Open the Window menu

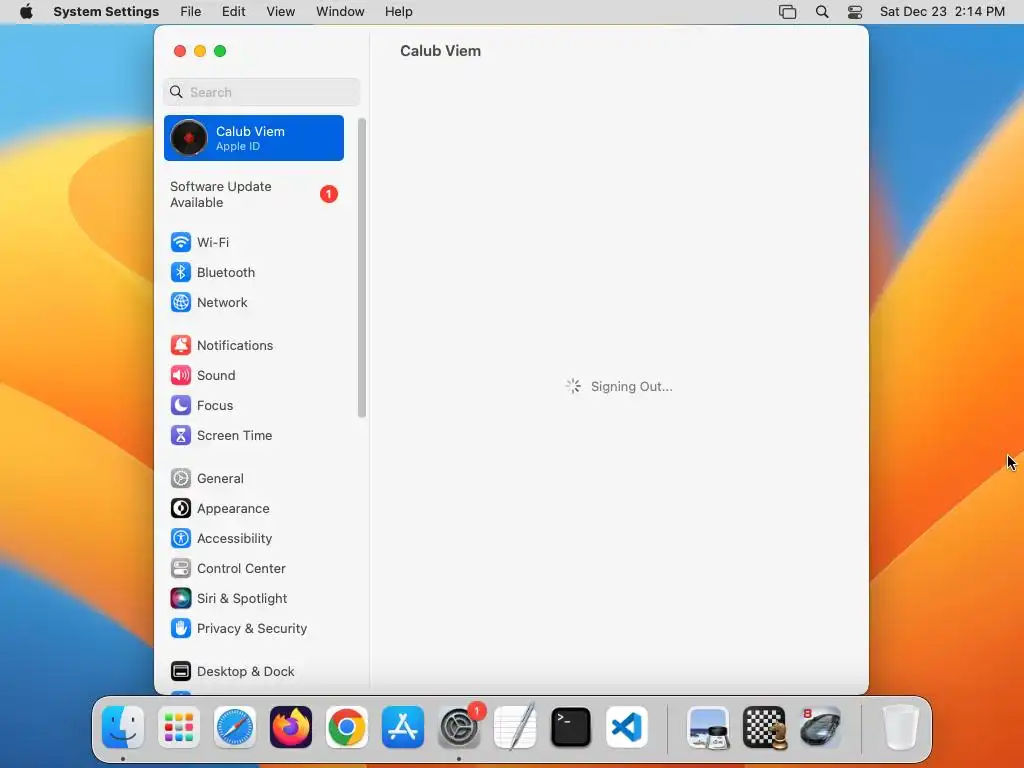340,12
